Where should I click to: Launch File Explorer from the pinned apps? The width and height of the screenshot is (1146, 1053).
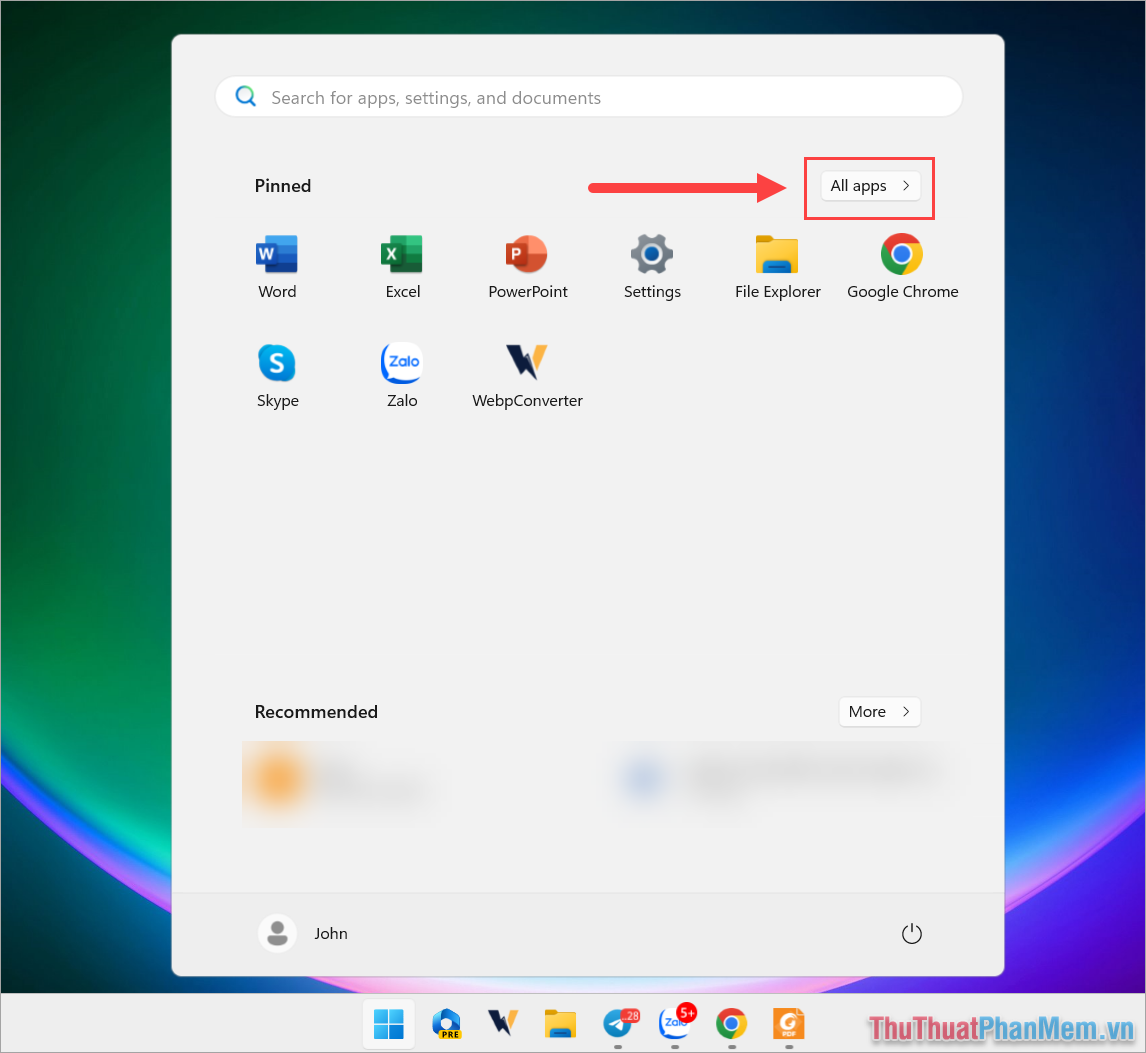[777, 265]
